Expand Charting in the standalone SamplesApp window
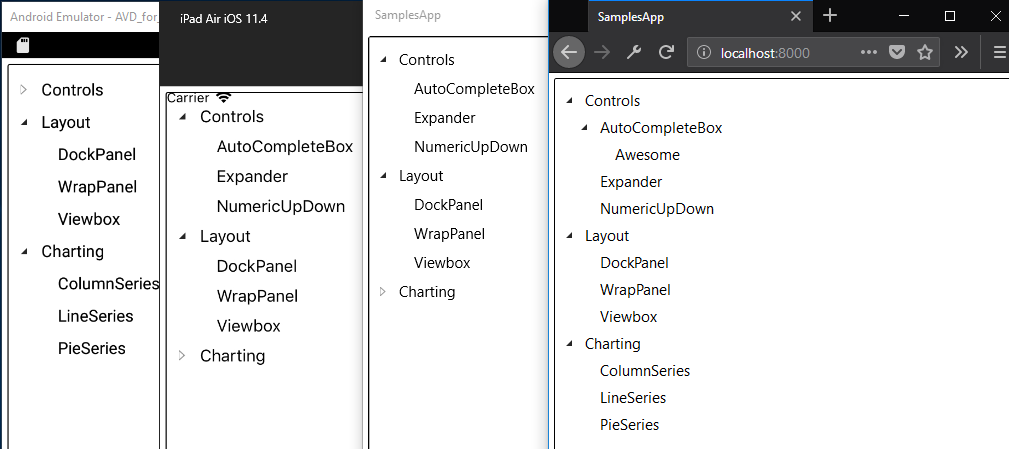 coord(382,292)
